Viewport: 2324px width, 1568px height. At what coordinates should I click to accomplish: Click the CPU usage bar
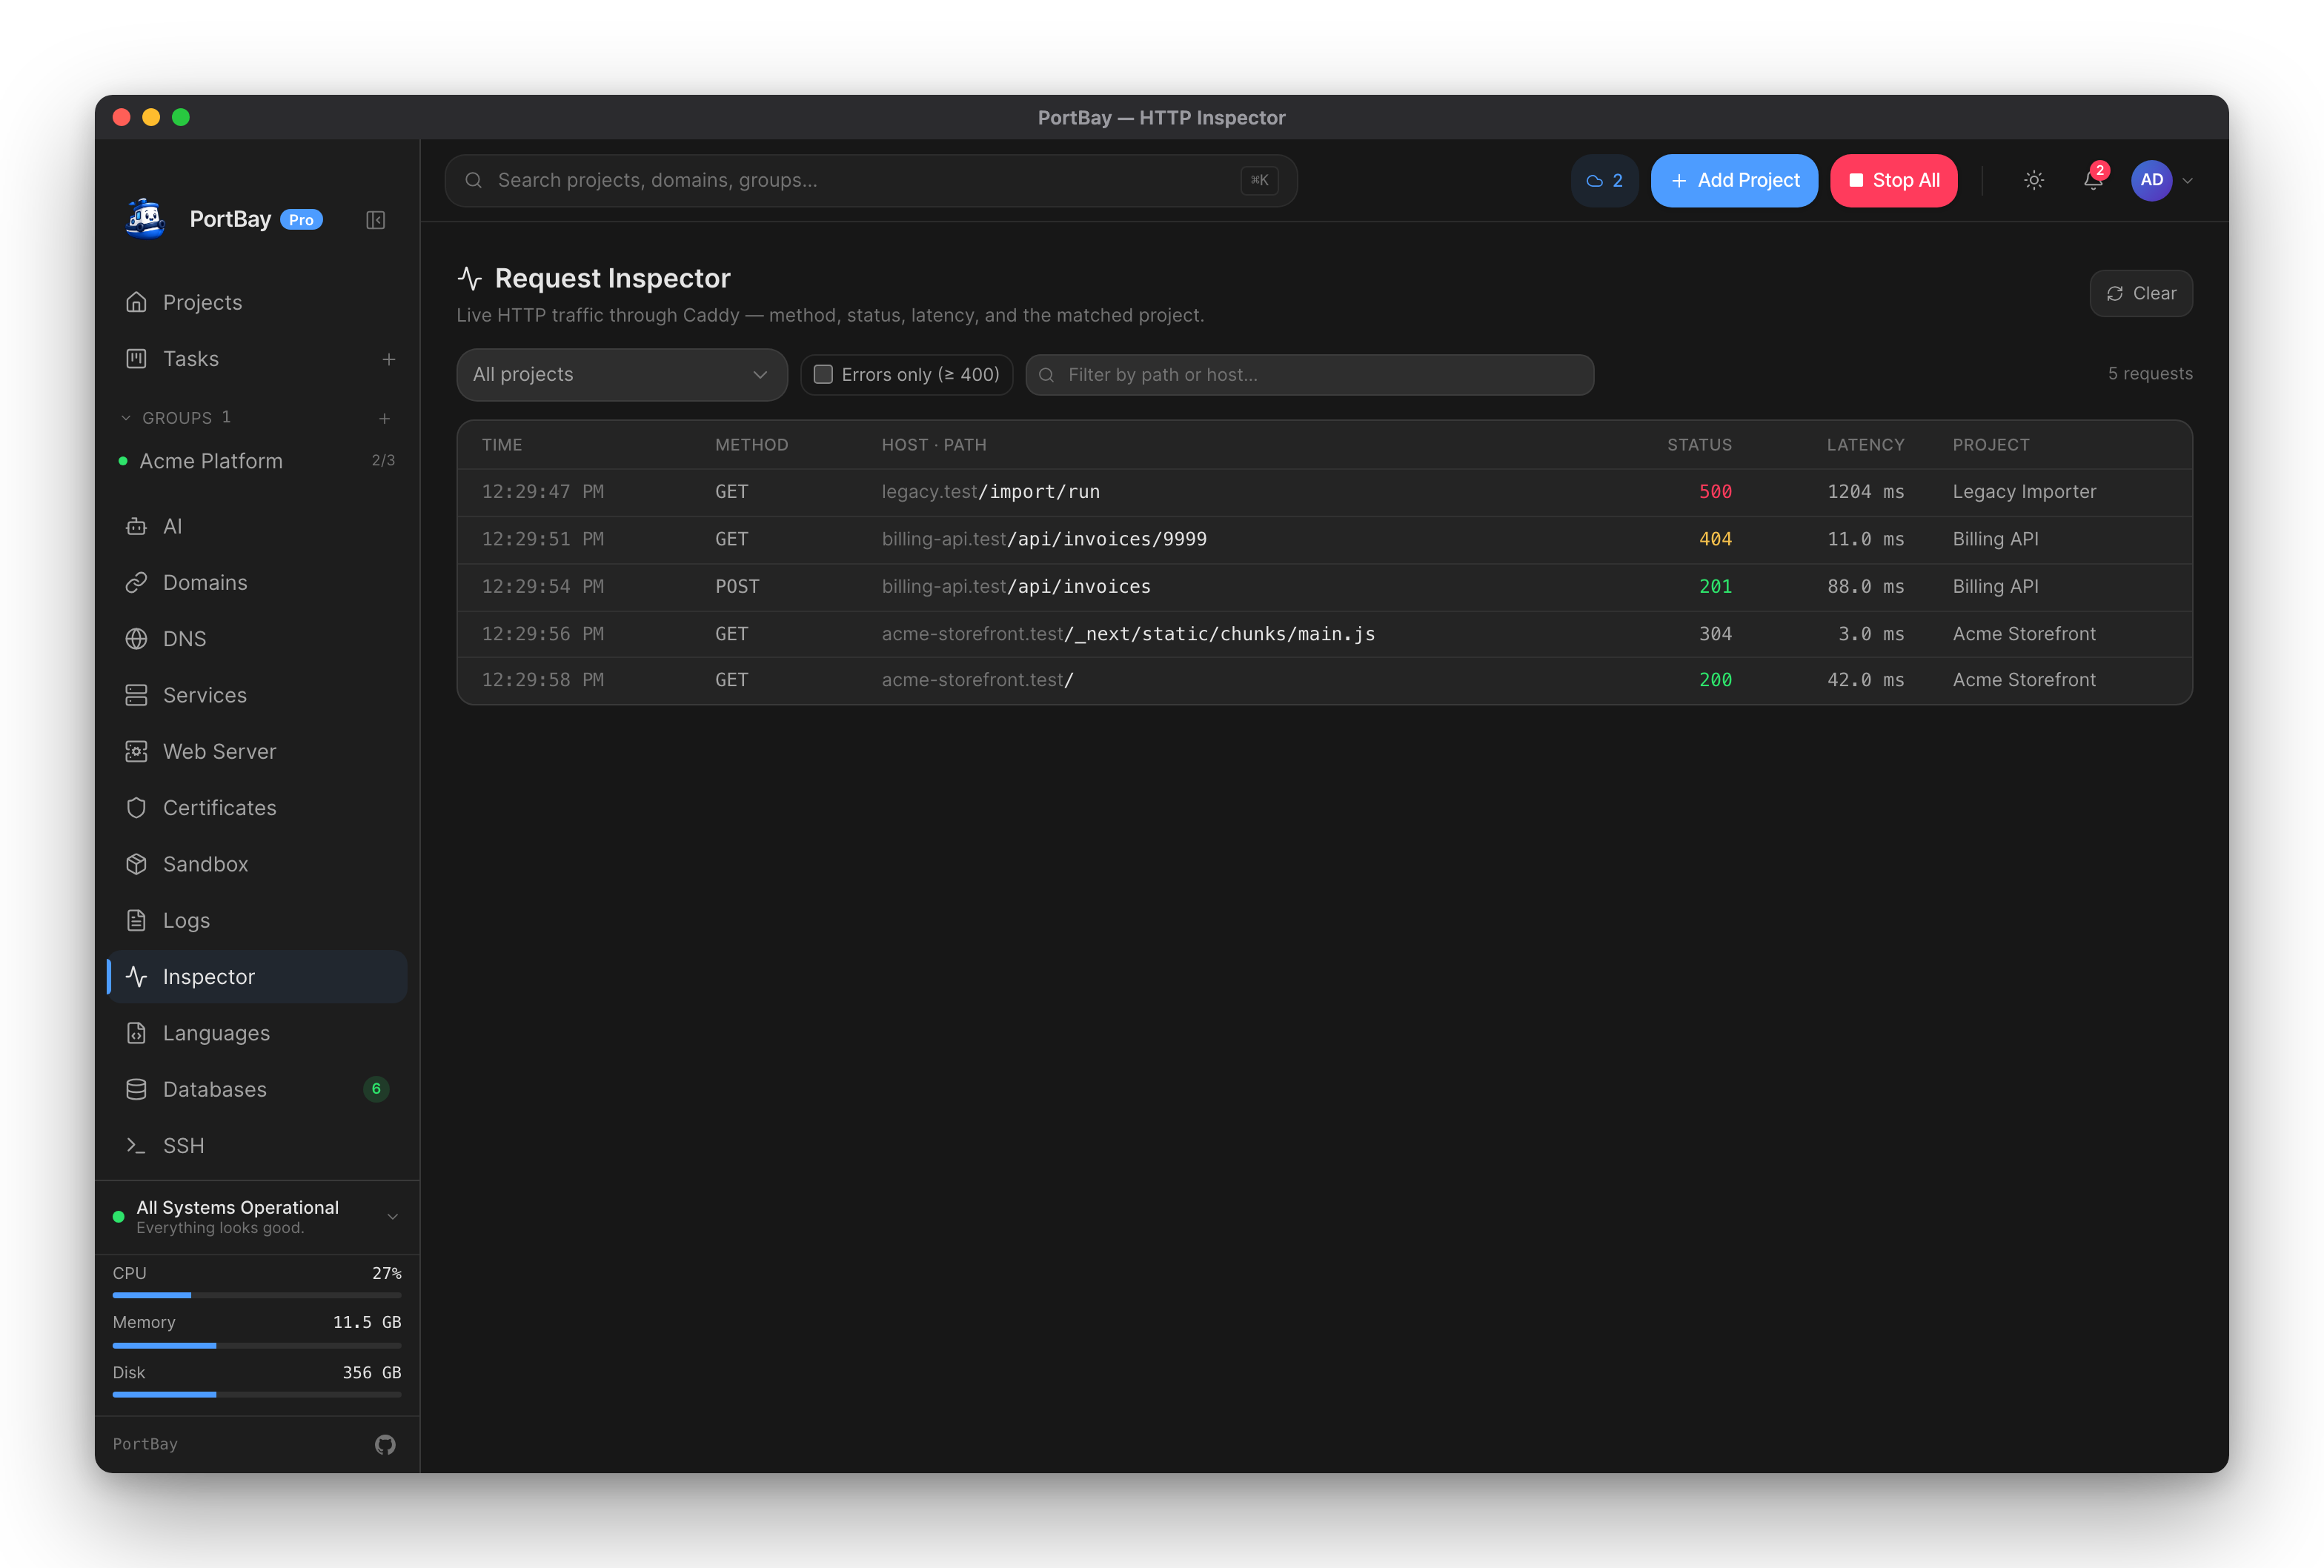click(257, 1295)
